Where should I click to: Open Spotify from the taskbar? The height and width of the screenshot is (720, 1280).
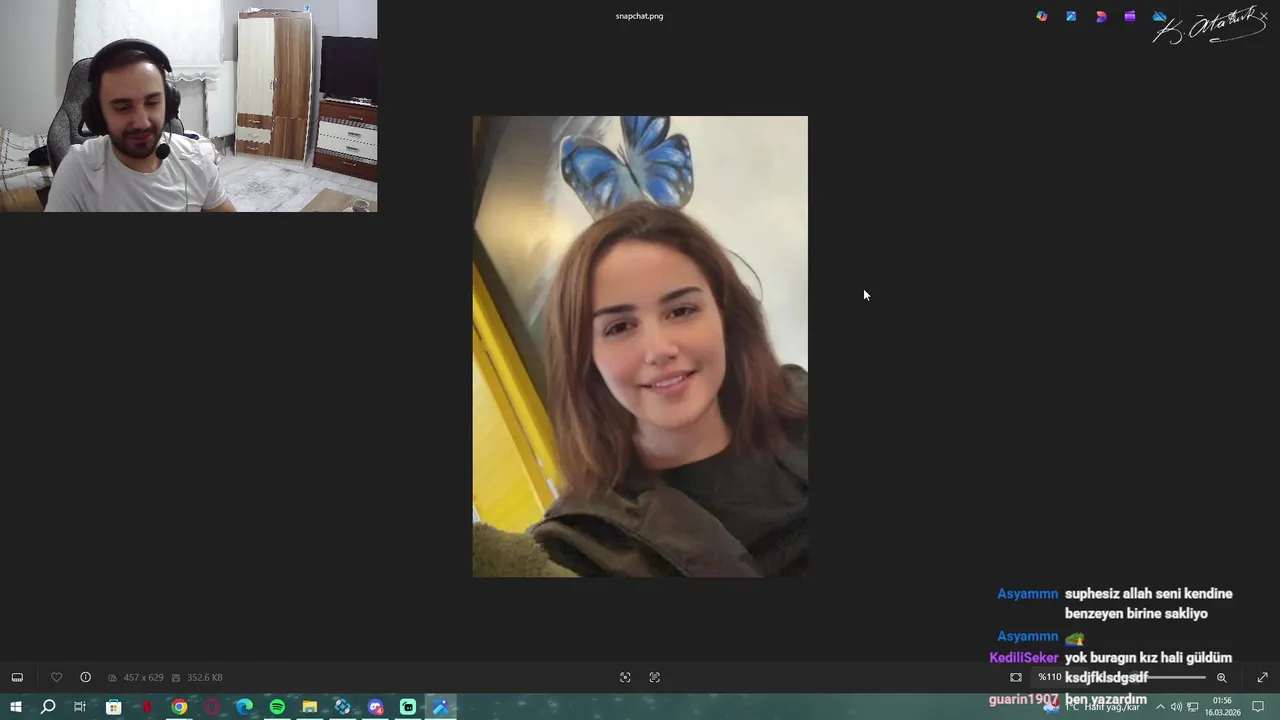pos(277,707)
